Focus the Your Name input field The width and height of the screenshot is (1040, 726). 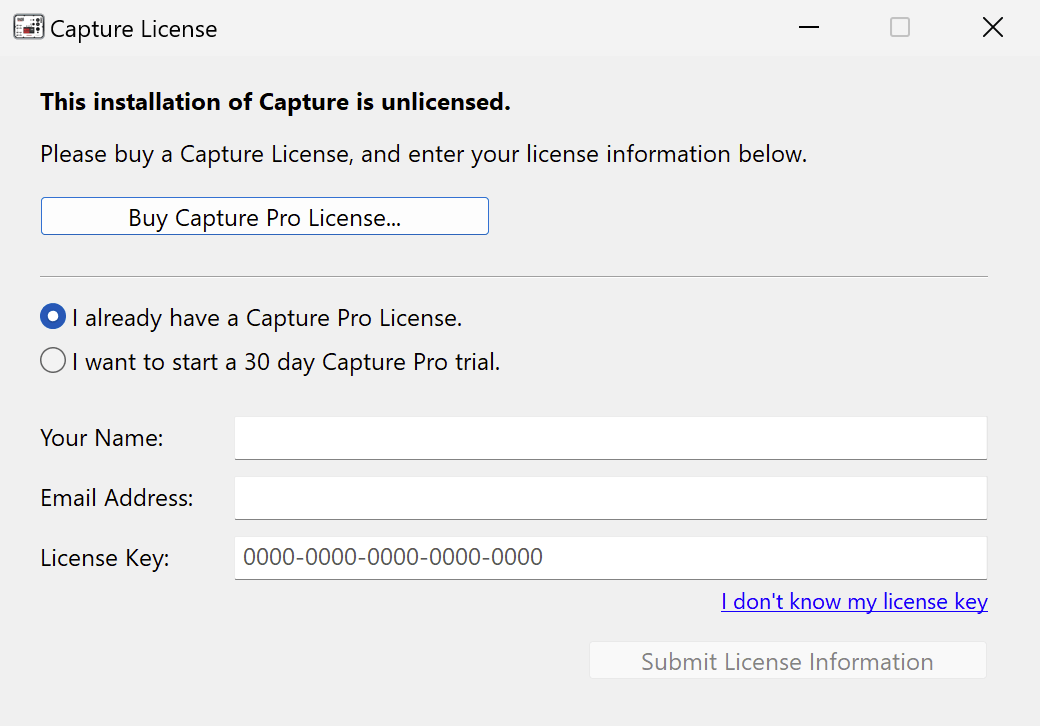(x=611, y=438)
